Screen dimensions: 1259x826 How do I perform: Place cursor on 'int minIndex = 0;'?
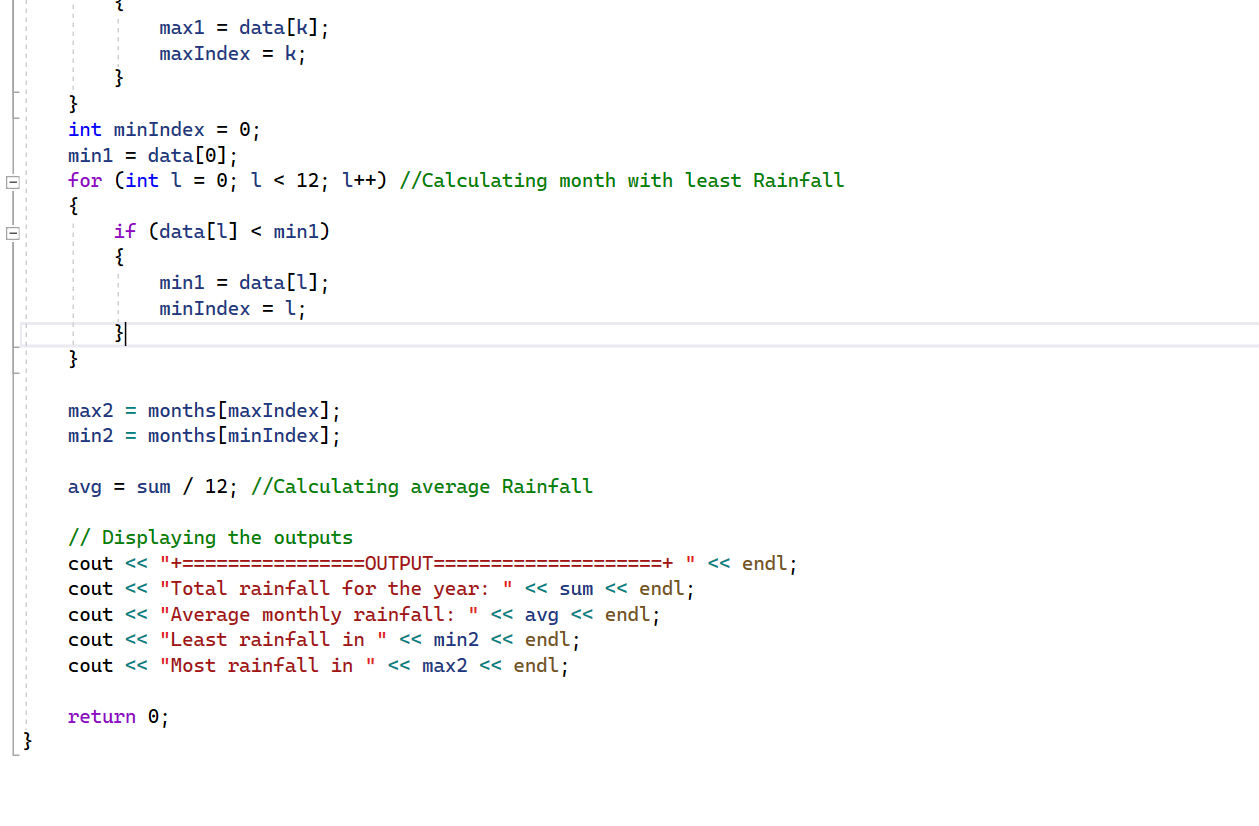(164, 130)
